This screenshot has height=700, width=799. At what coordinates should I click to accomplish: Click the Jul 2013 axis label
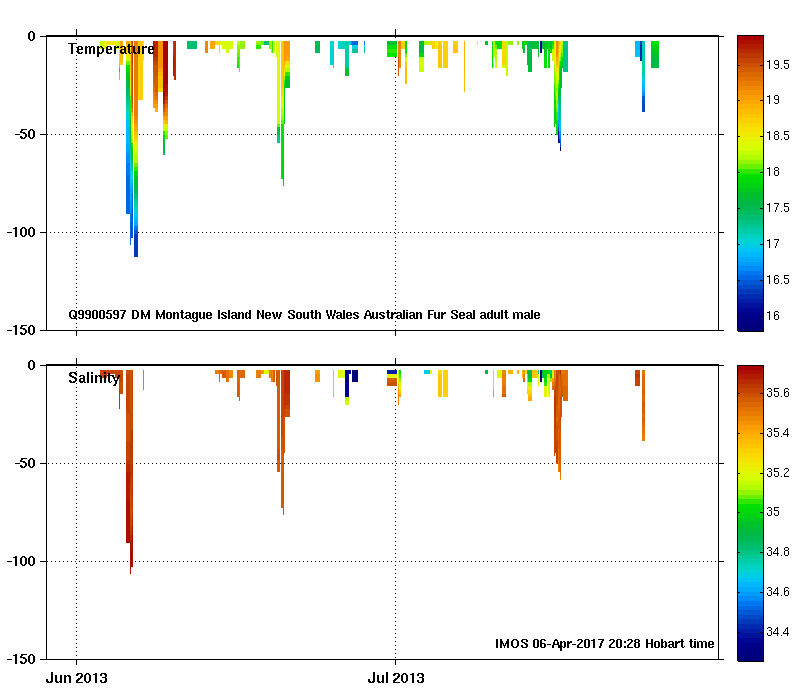click(x=396, y=678)
